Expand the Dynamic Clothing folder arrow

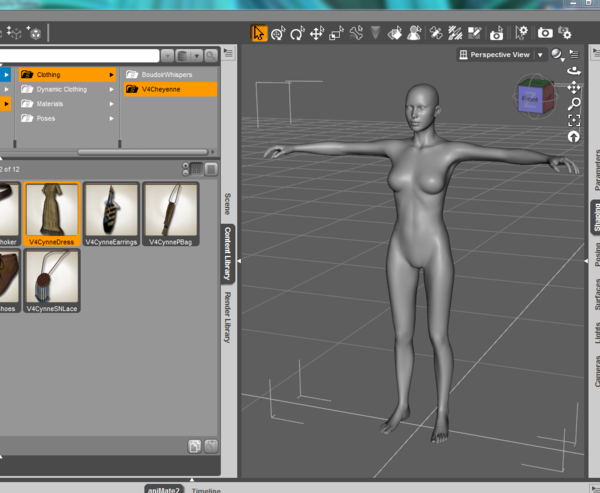click(111, 89)
